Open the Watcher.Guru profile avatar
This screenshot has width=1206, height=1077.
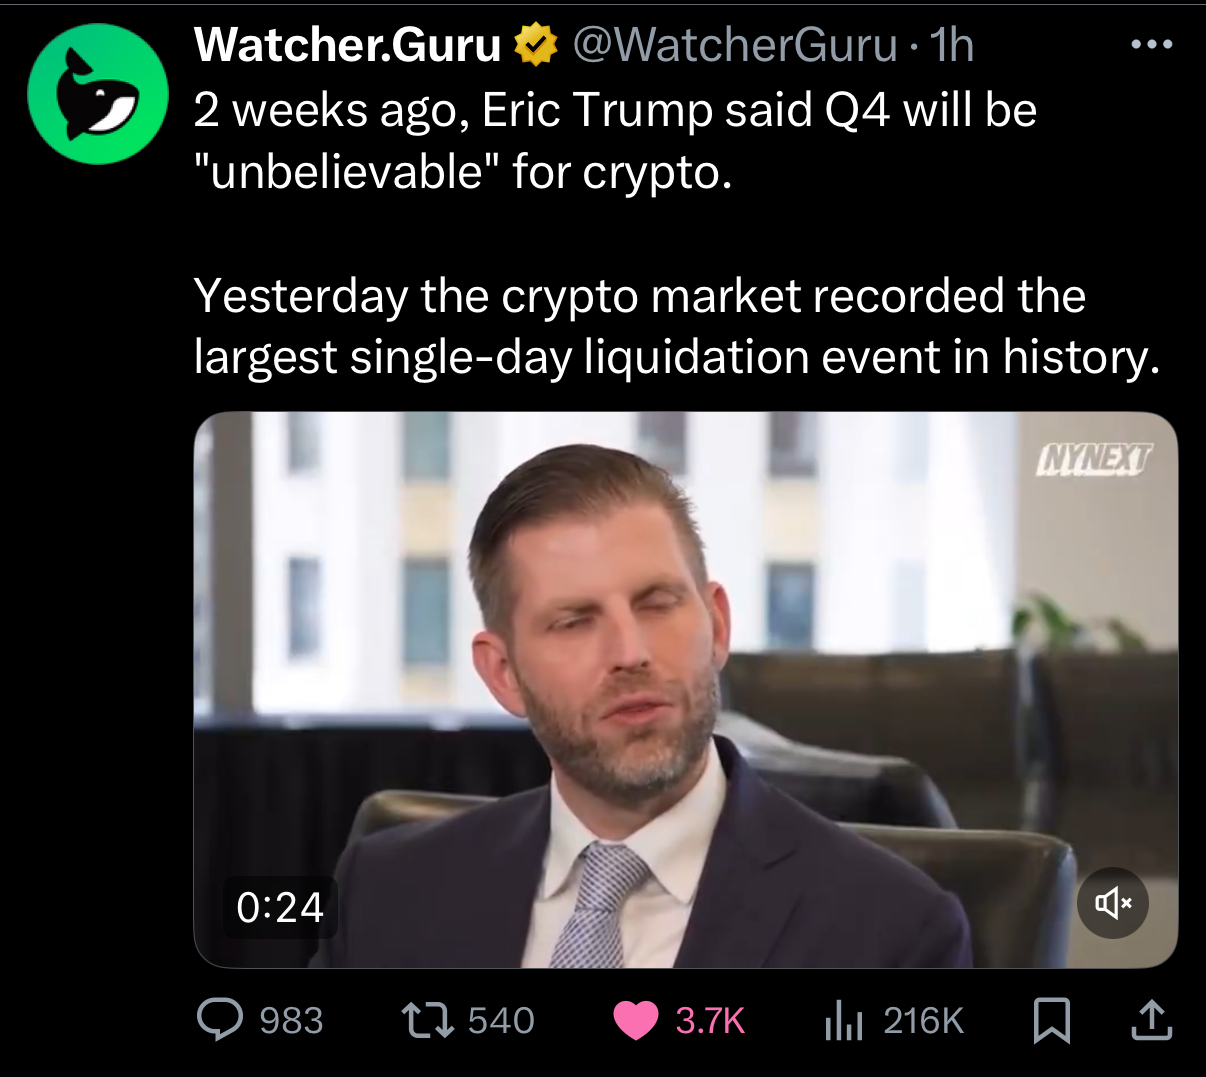(98, 94)
